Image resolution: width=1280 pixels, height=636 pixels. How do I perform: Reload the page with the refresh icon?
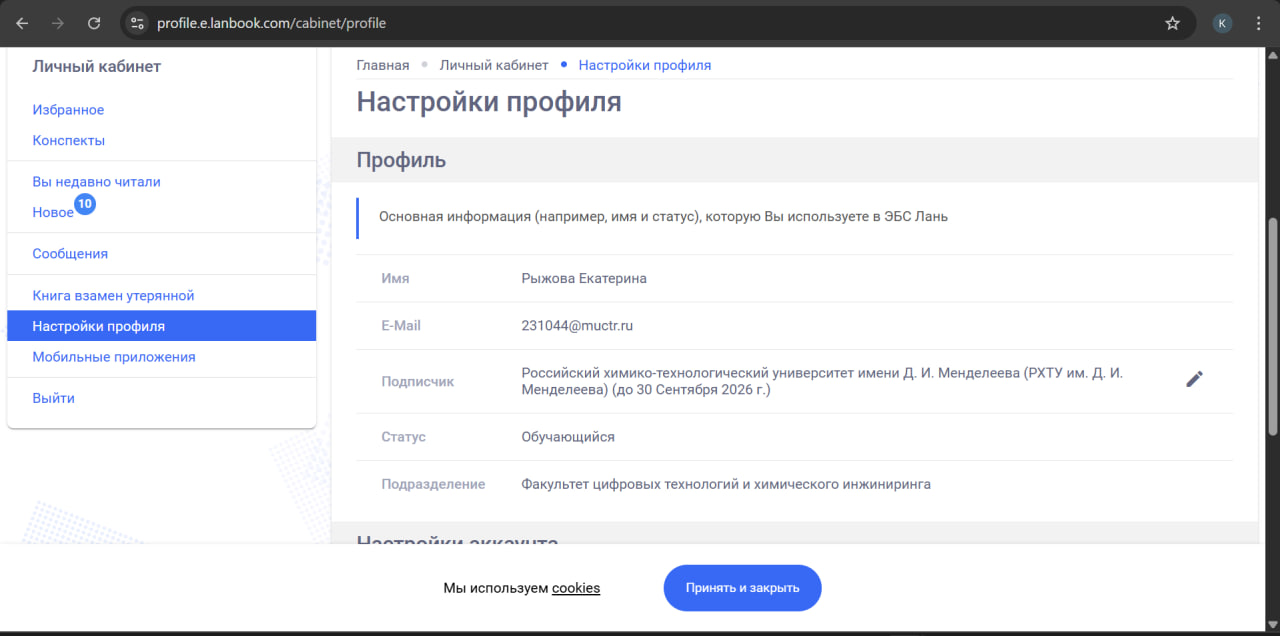(x=93, y=22)
